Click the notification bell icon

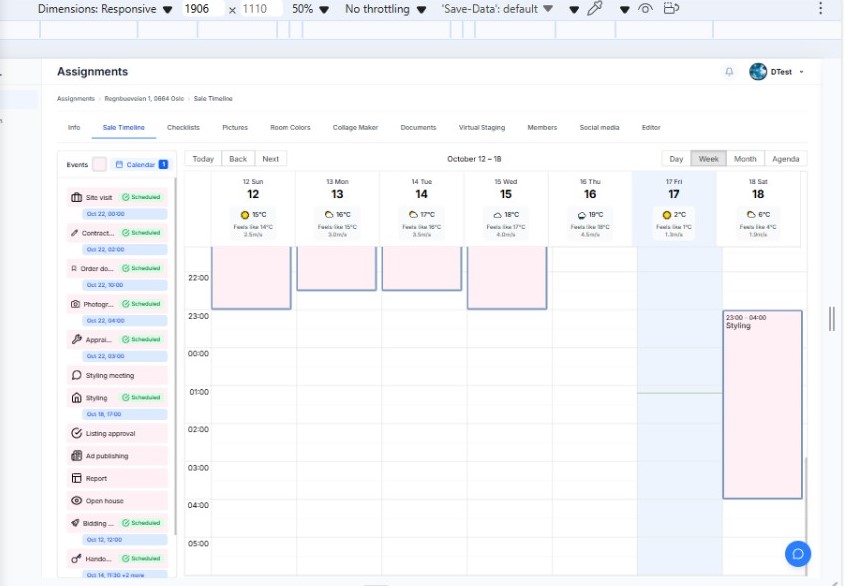pos(729,72)
